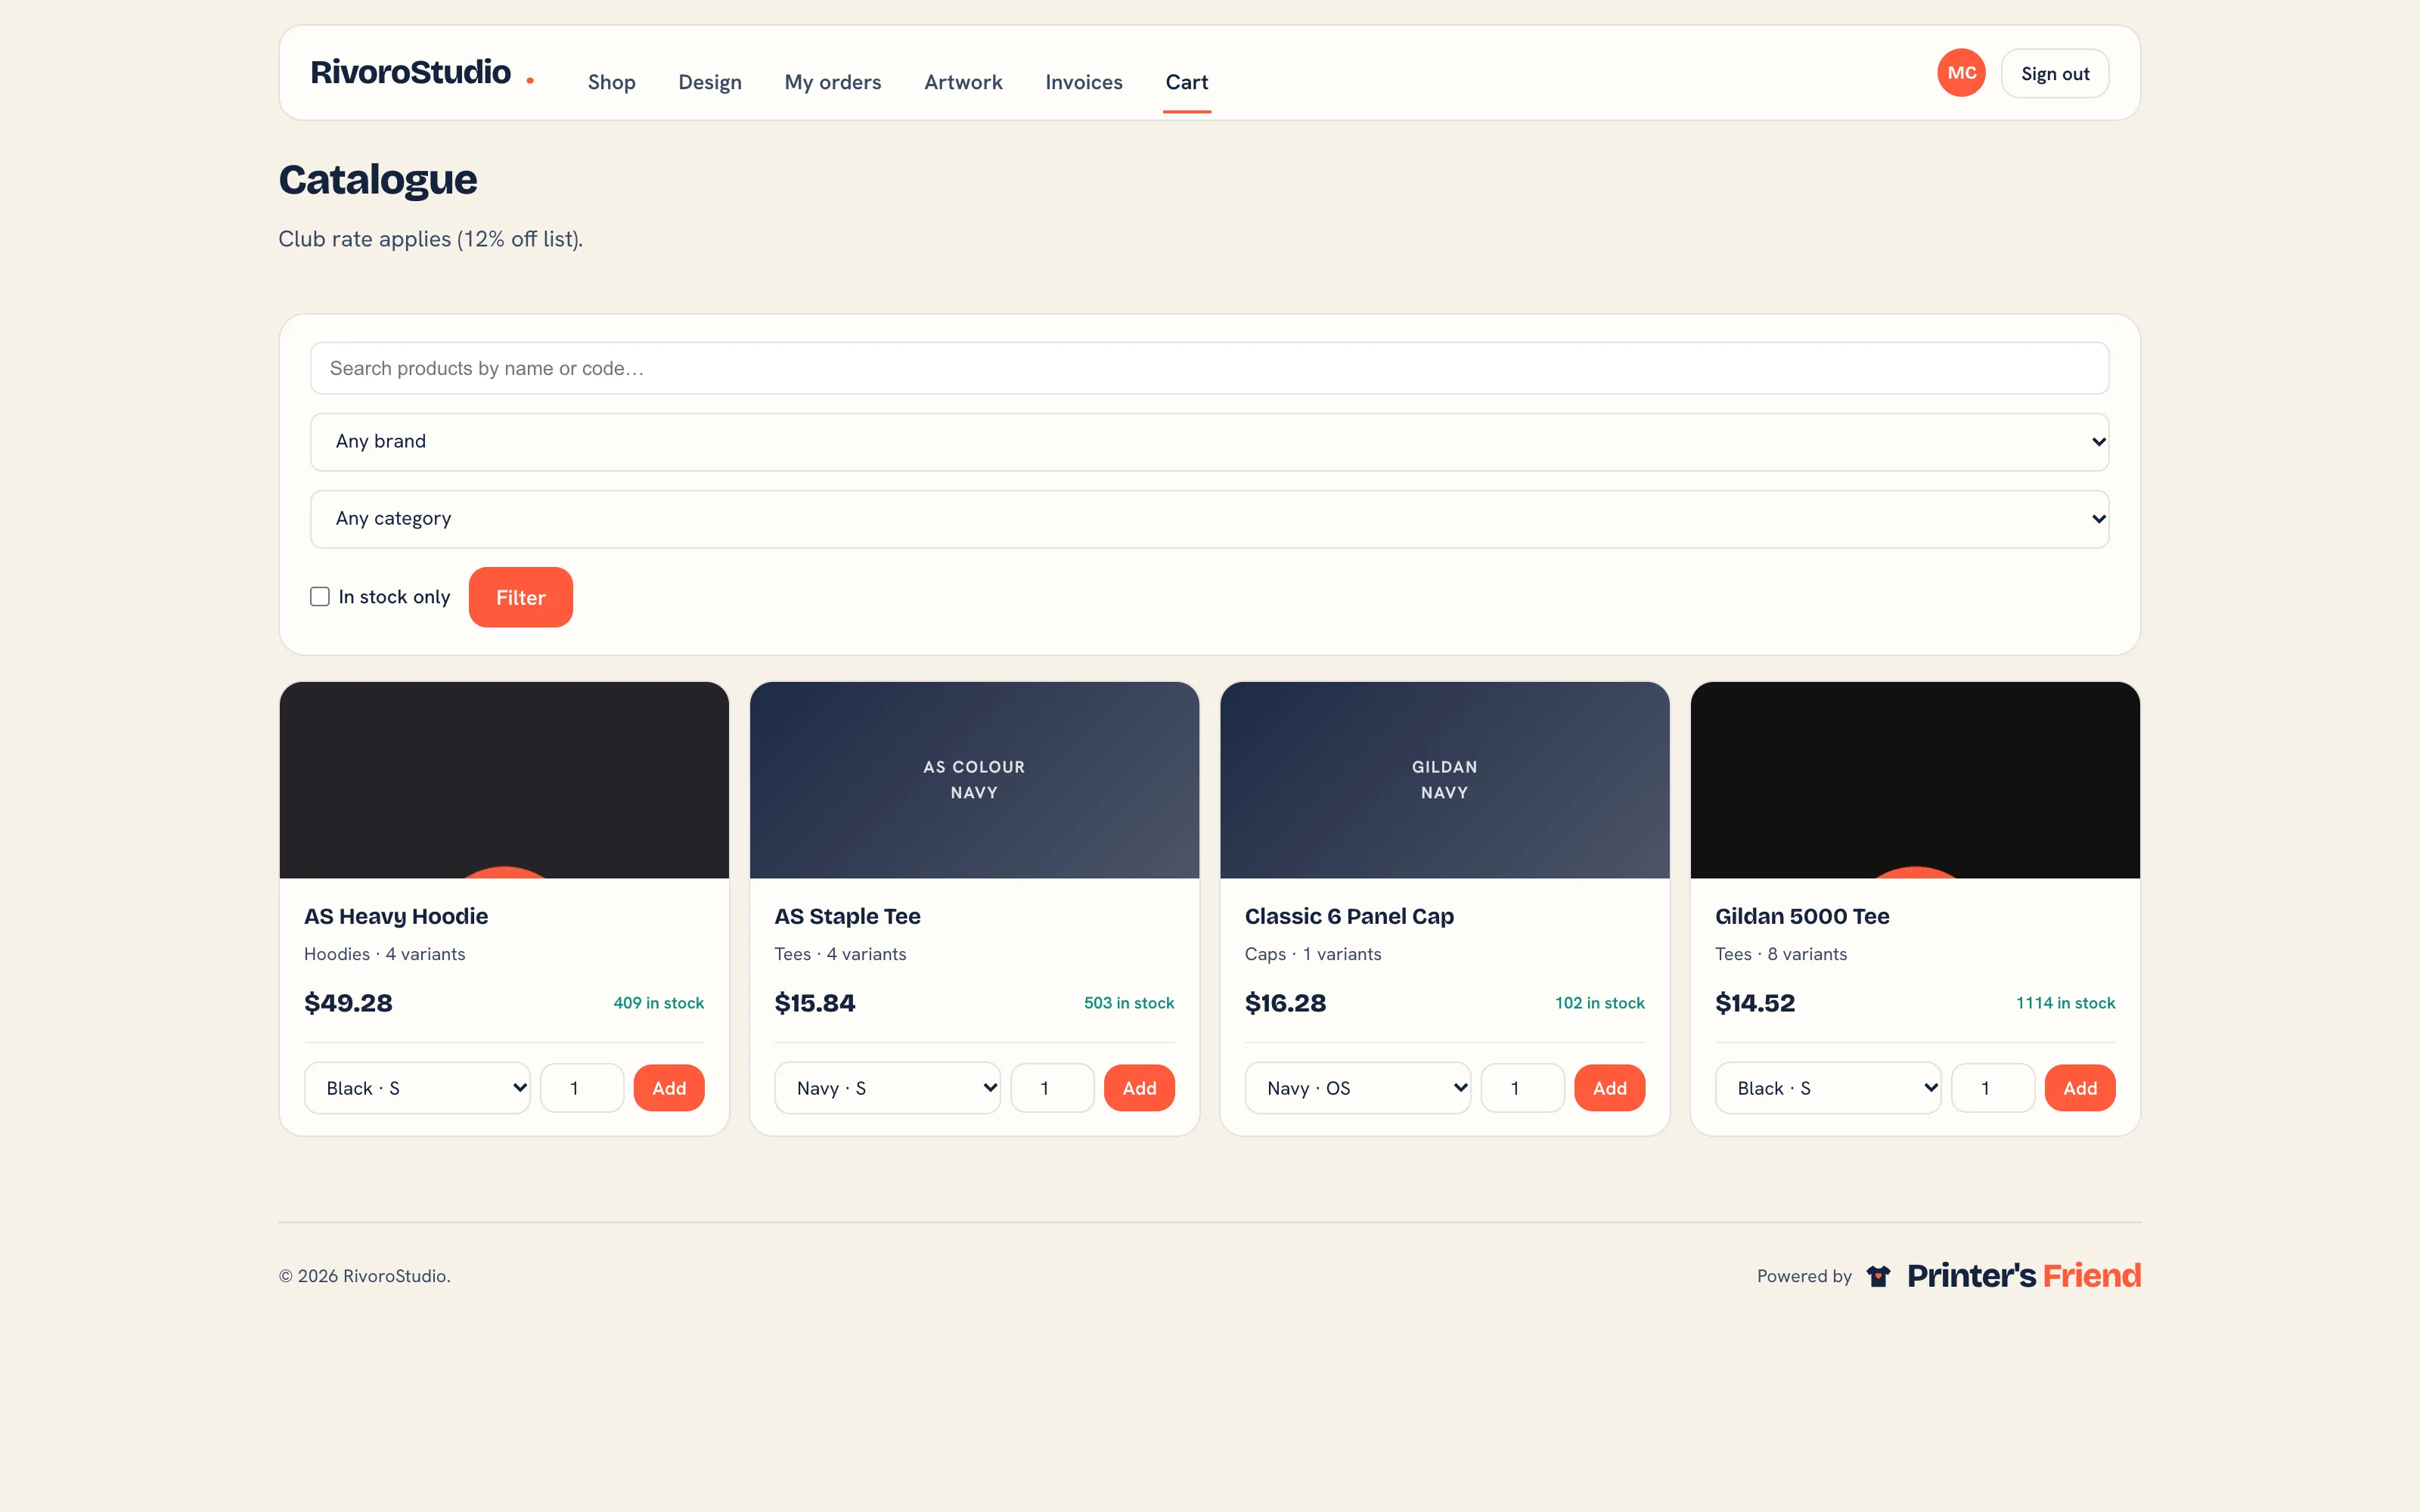Open the AS Heavy Hoodie product image
Image resolution: width=2420 pixels, height=1512 pixels.
[x=504, y=780]
